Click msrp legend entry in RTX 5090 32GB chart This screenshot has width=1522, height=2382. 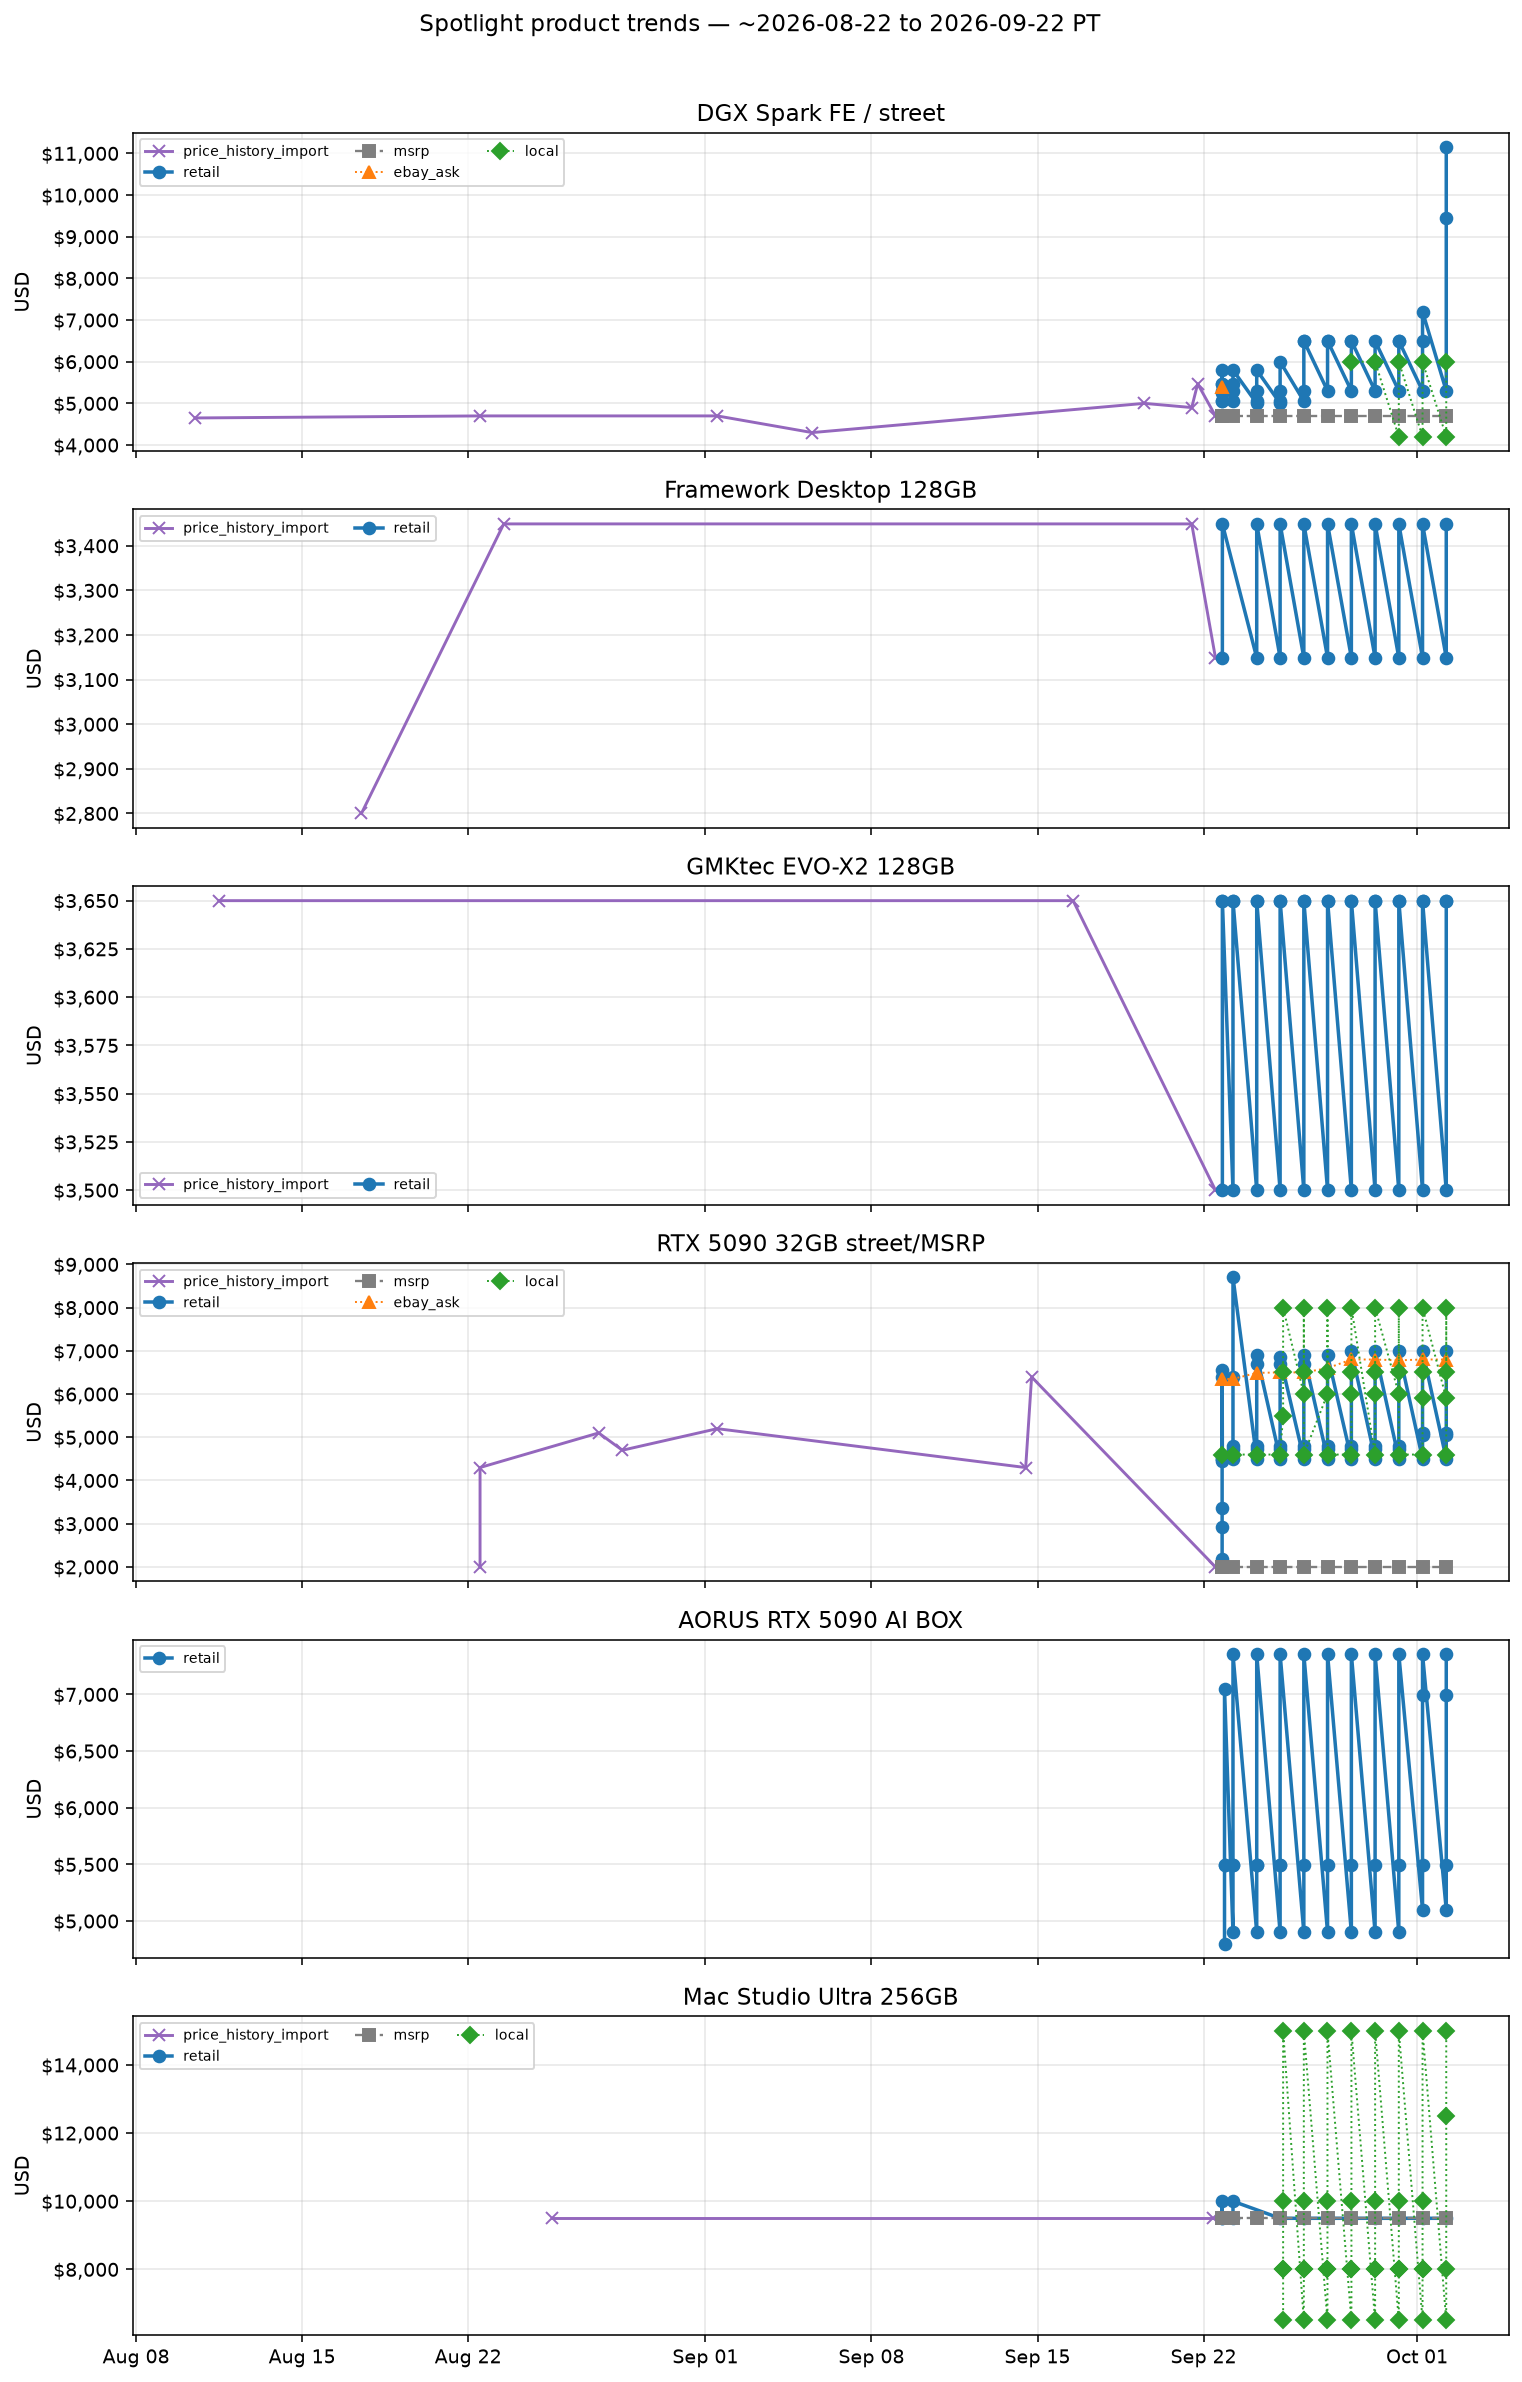pyautogui.click(x=392, y=1281)
